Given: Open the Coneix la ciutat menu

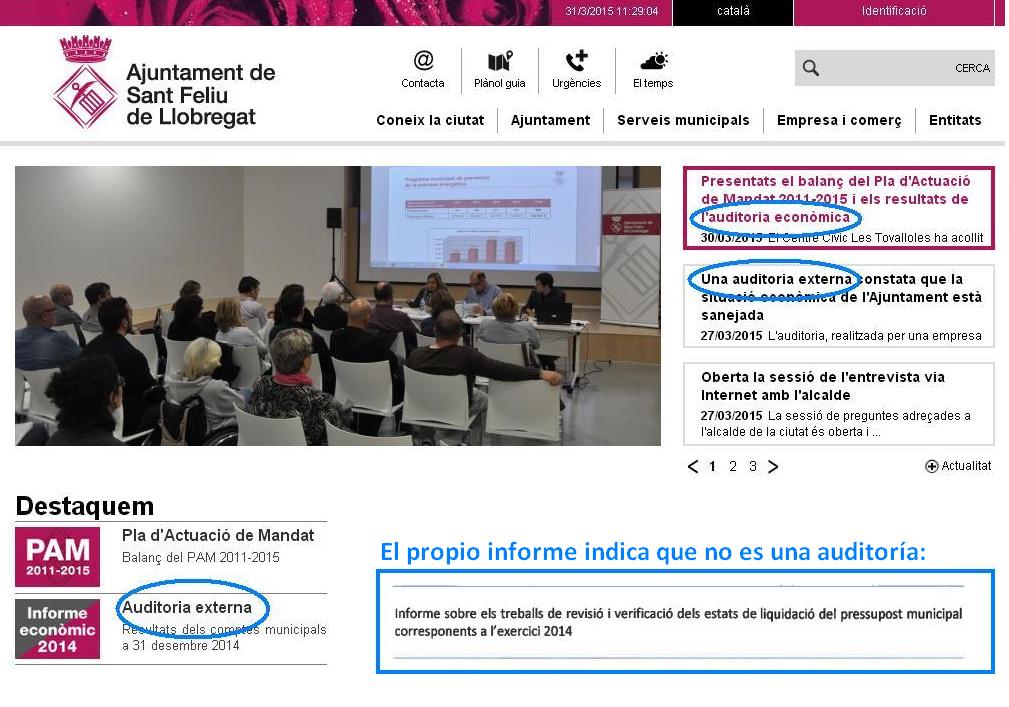Looking at the screenshot, I should click(x=430, y=120).
